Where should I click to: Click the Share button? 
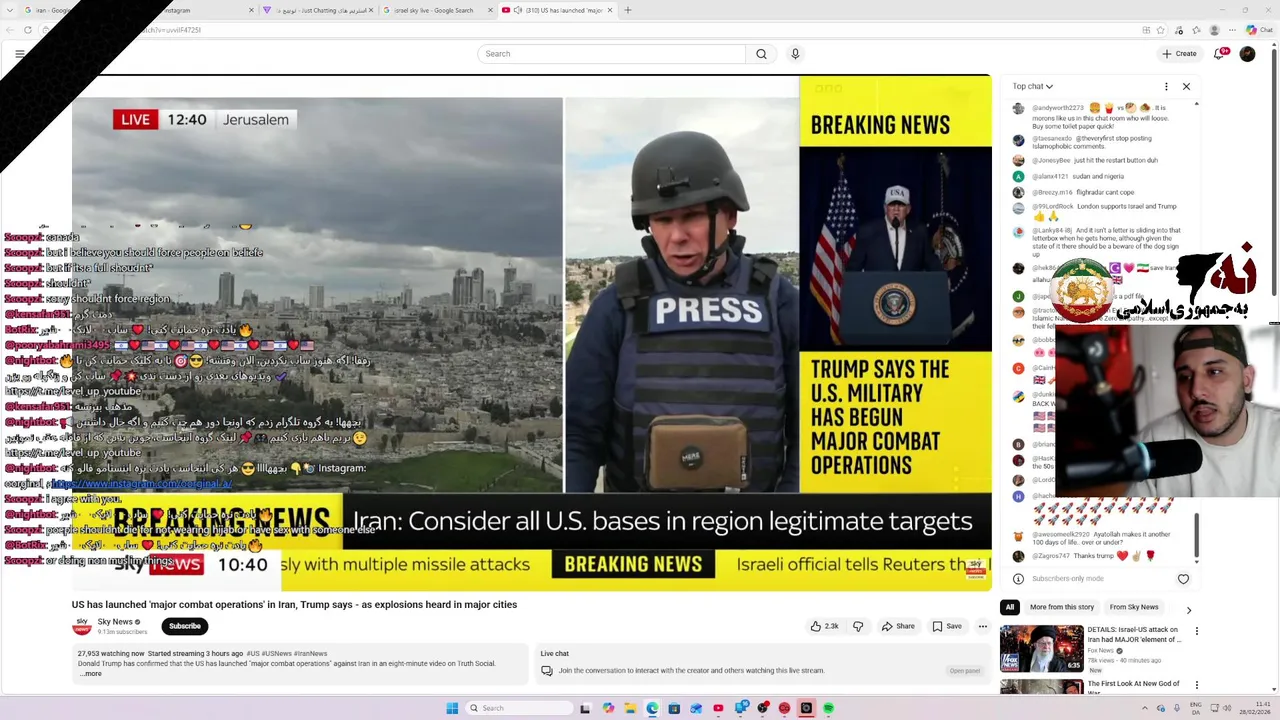click(x=898, y=626)
